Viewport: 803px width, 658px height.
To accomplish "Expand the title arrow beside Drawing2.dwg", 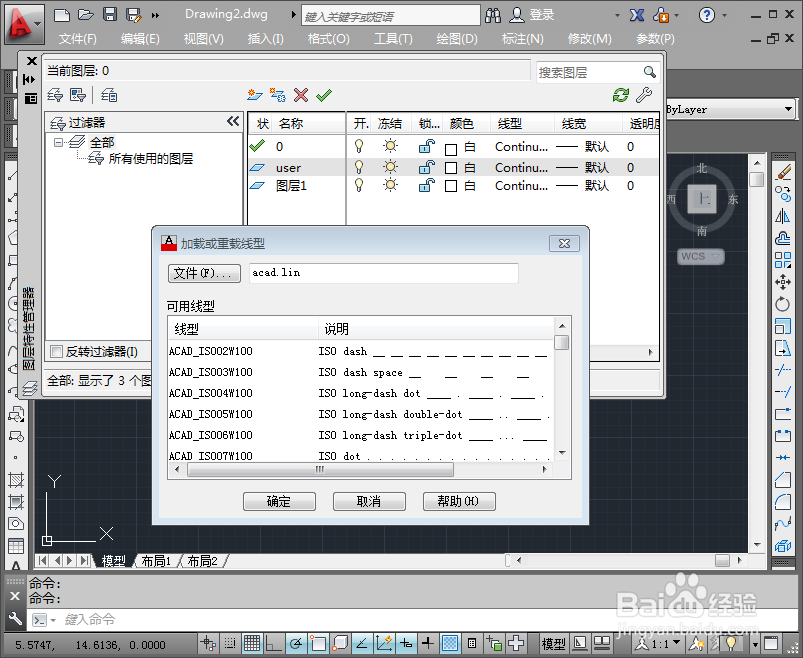I will tap(293, 14).
